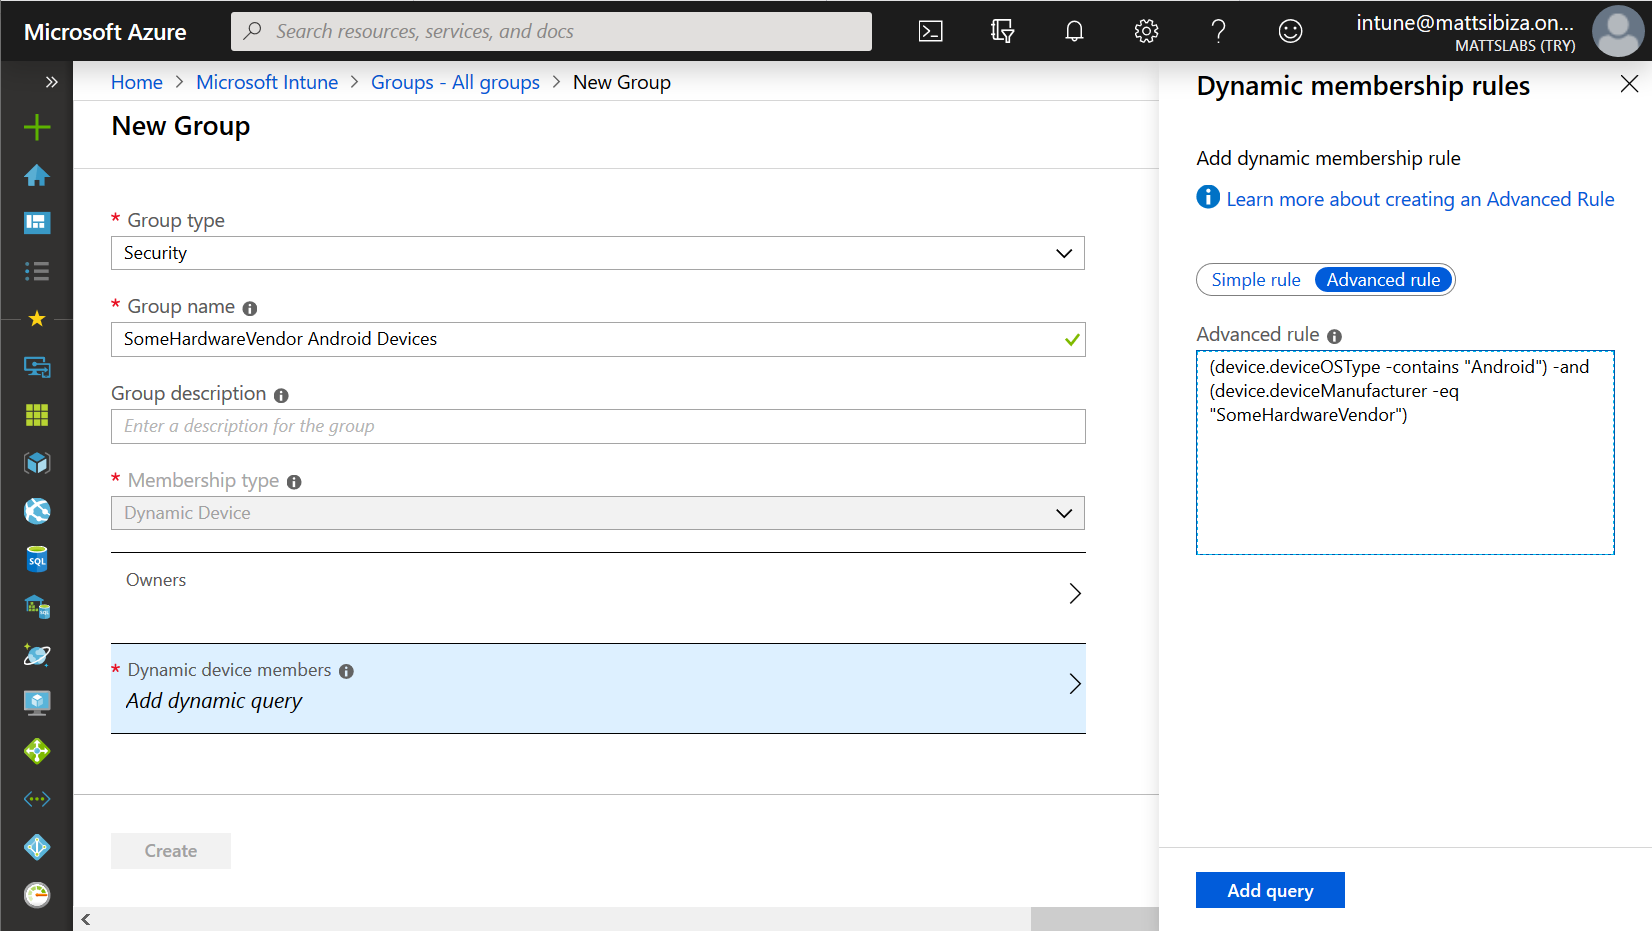Click the Group description input field
Viewport: 1652px width, 931px height.
point(597,426)
